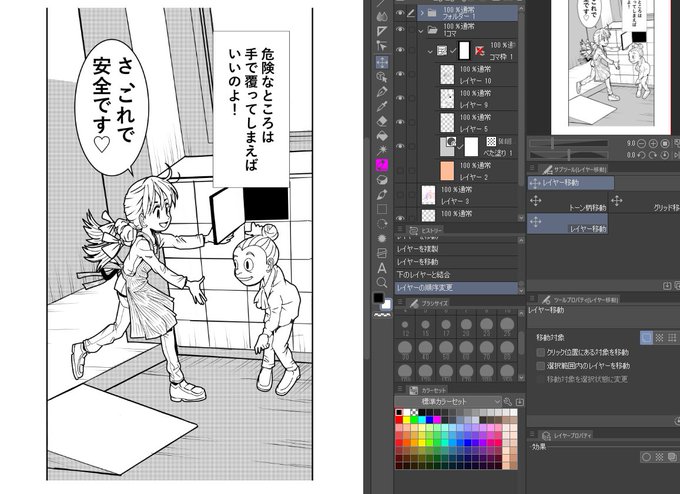
Task: Reset the canvas rotation in Navigator
Action: 665,155
